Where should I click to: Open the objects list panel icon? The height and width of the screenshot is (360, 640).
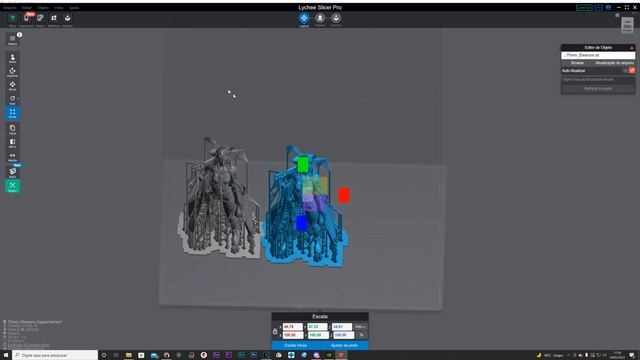point(13,40)
